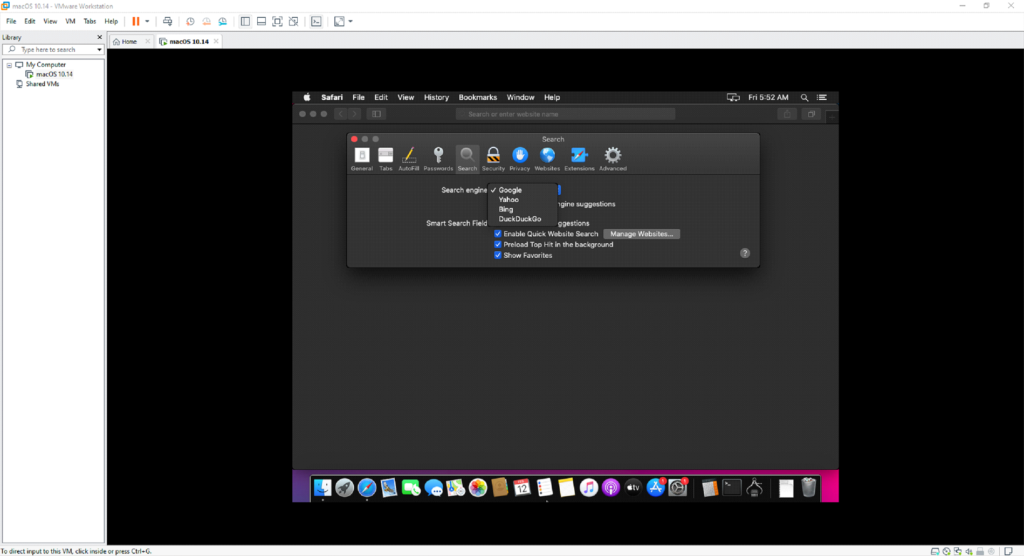Collapse the My Computer tree node
Image resolution: width=1024 pixels, height=556 pixels.
point(9,65)
